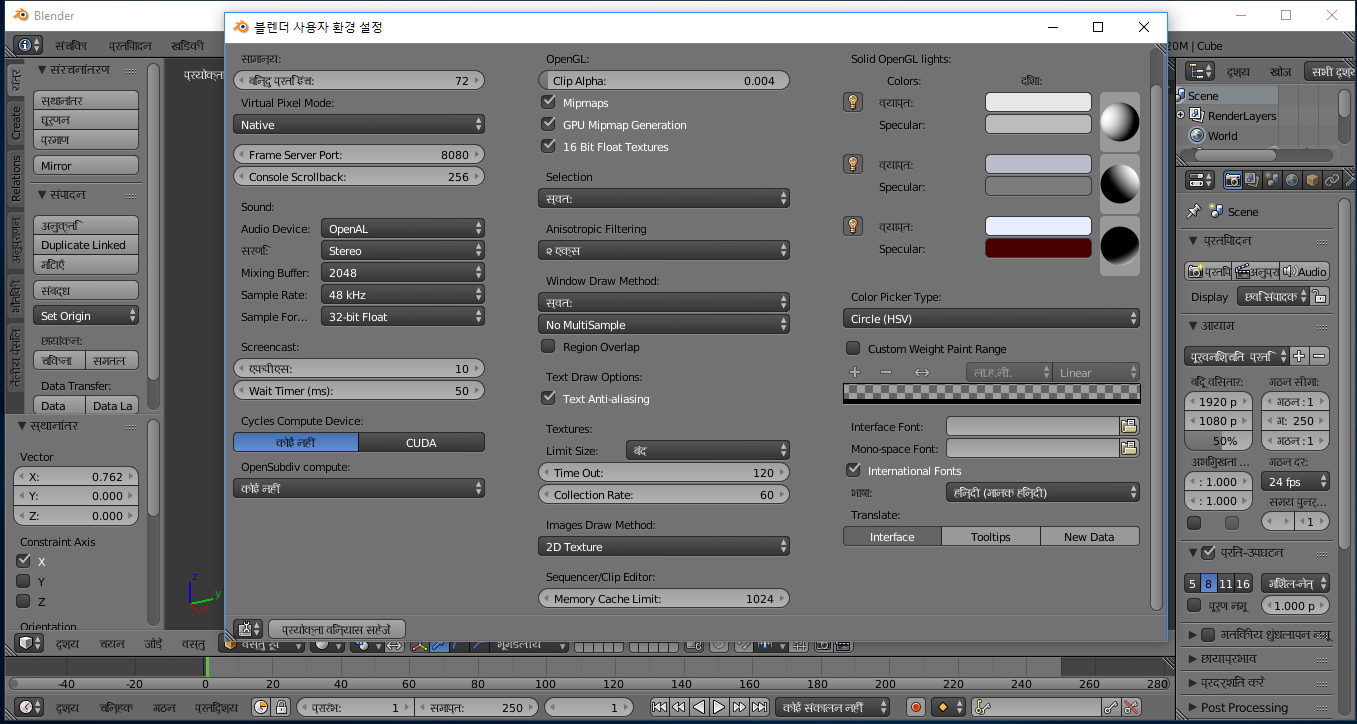Image resolution: width=1357 pixels, height=724 pixels.
Task: Click the Data Transfer Data button
Action: (x=58, y=405)
